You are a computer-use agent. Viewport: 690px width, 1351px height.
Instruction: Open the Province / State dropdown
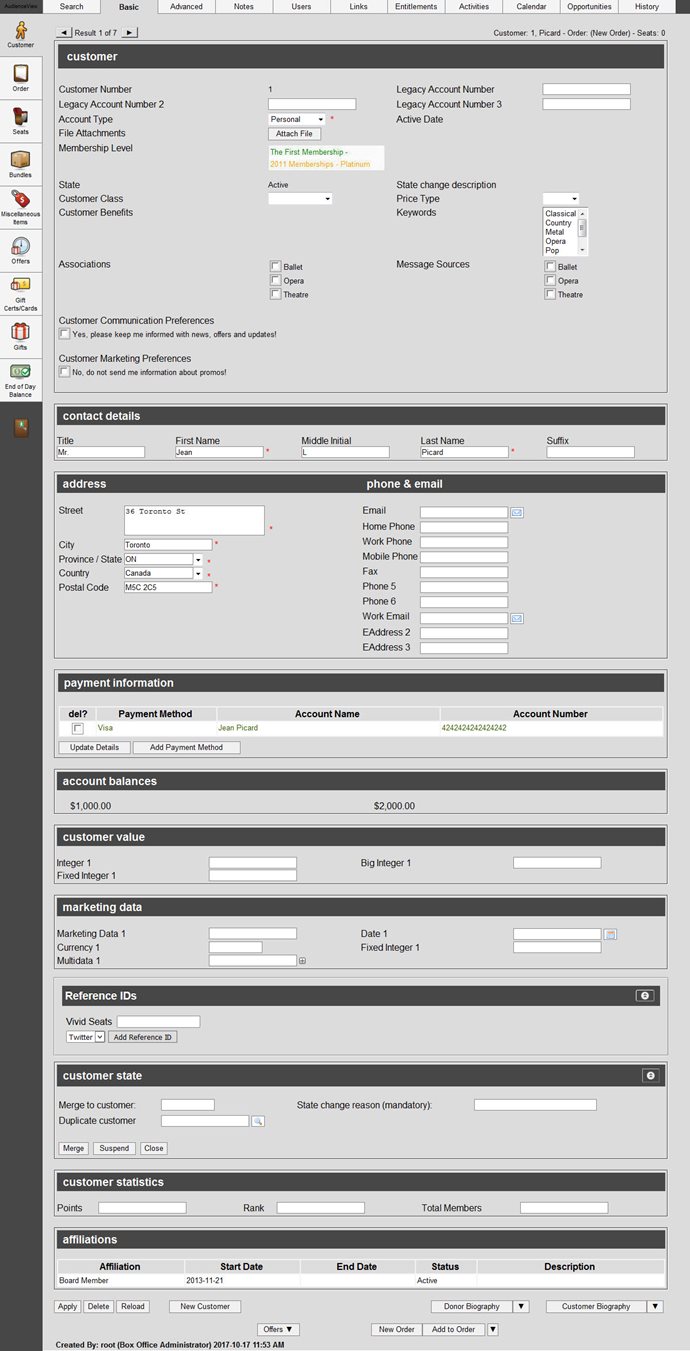click(164, 560)
